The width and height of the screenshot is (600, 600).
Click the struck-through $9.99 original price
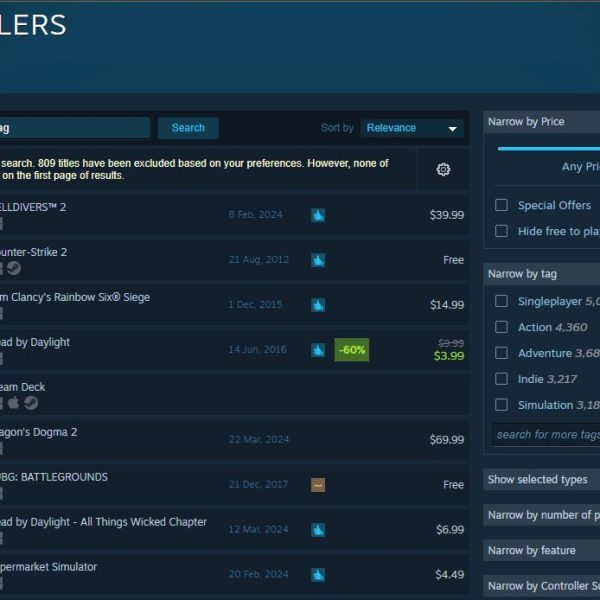pos(451,343)
